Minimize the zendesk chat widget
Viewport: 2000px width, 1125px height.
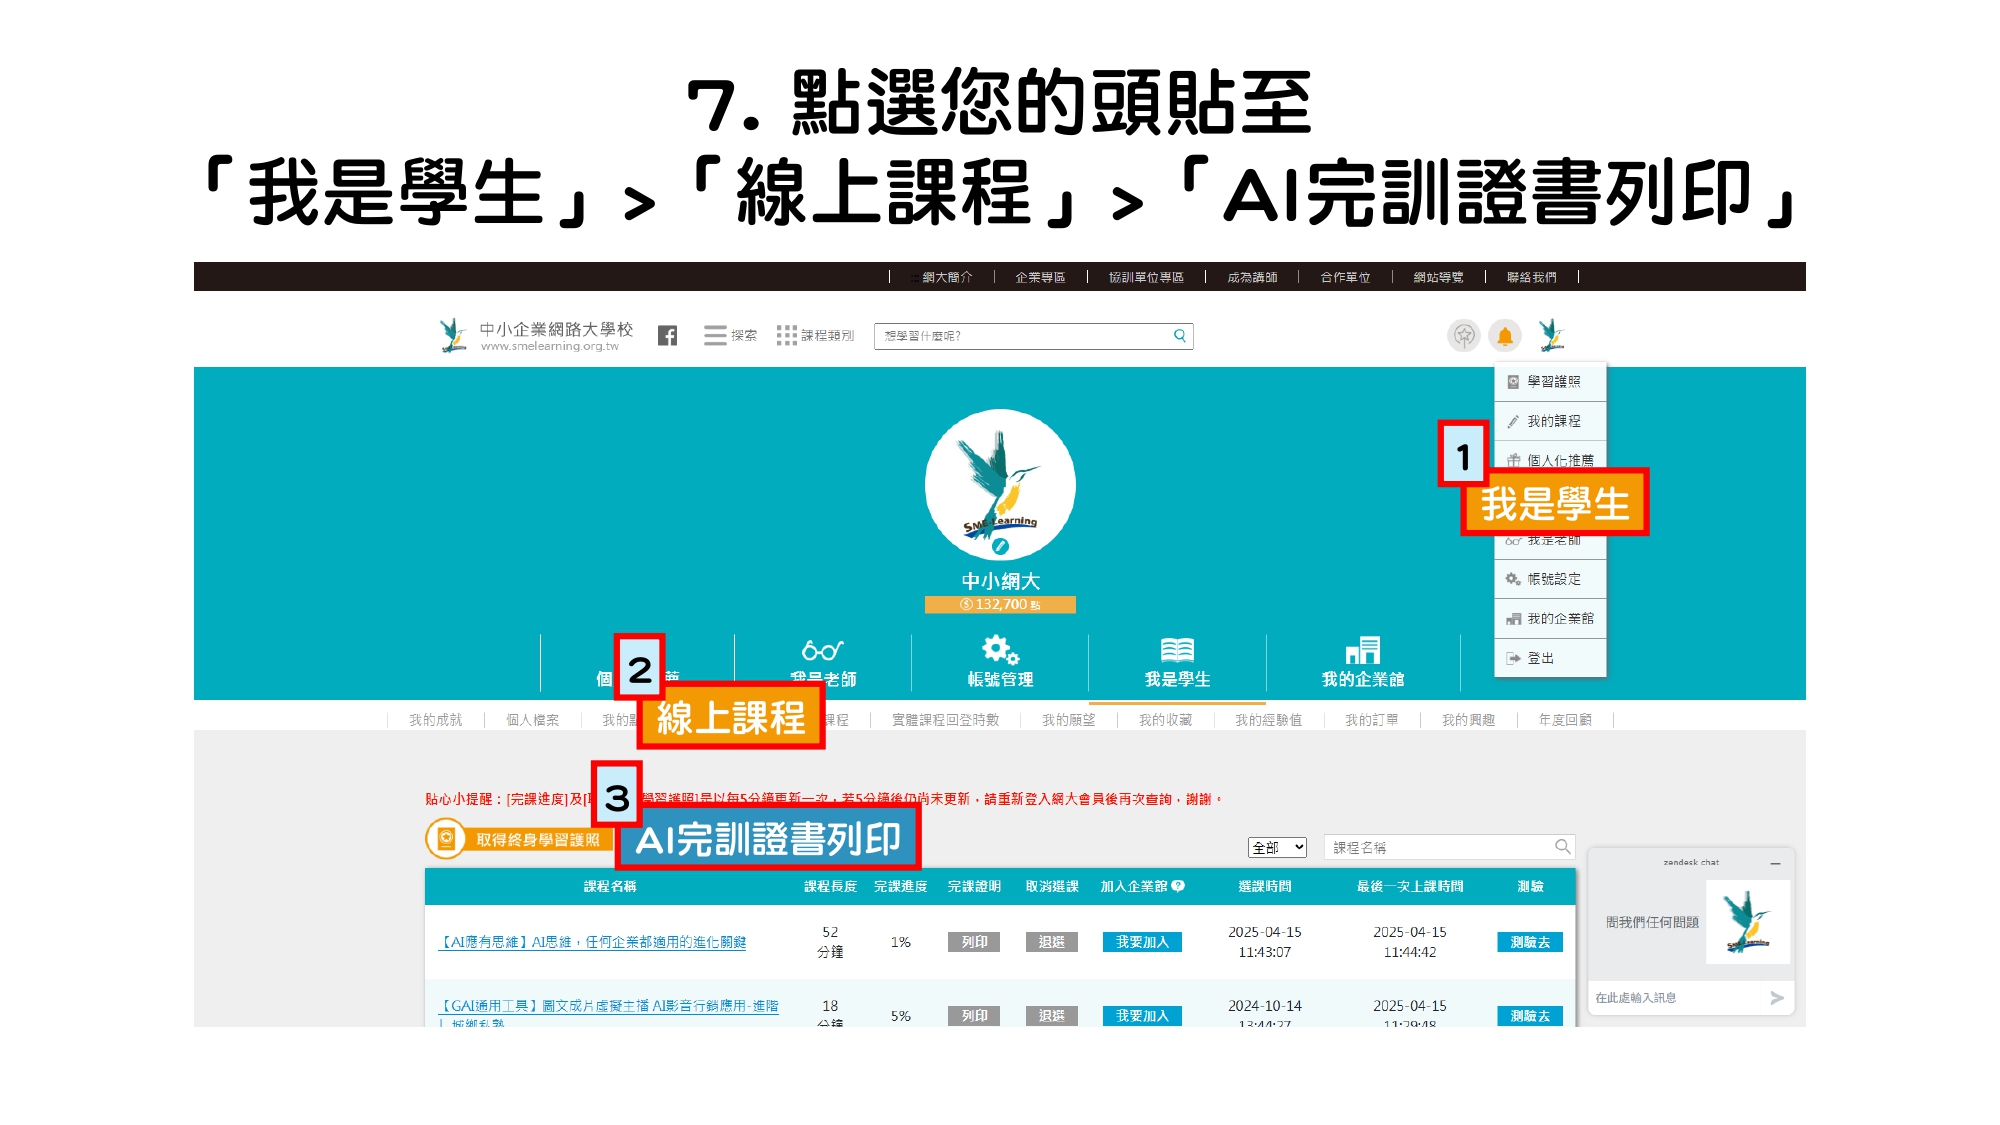(x=1775, y=863)
